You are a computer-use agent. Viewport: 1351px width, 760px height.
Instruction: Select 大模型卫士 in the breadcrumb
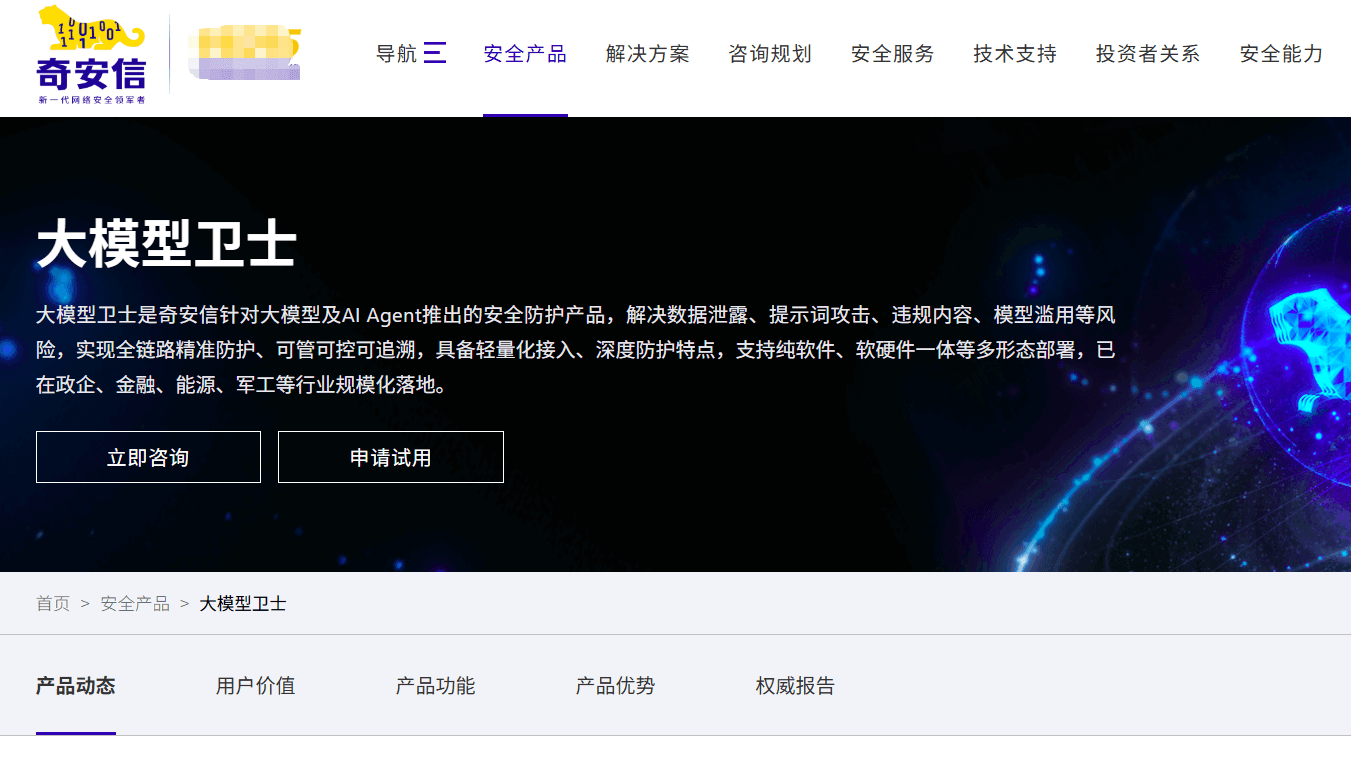click(243, 604)
